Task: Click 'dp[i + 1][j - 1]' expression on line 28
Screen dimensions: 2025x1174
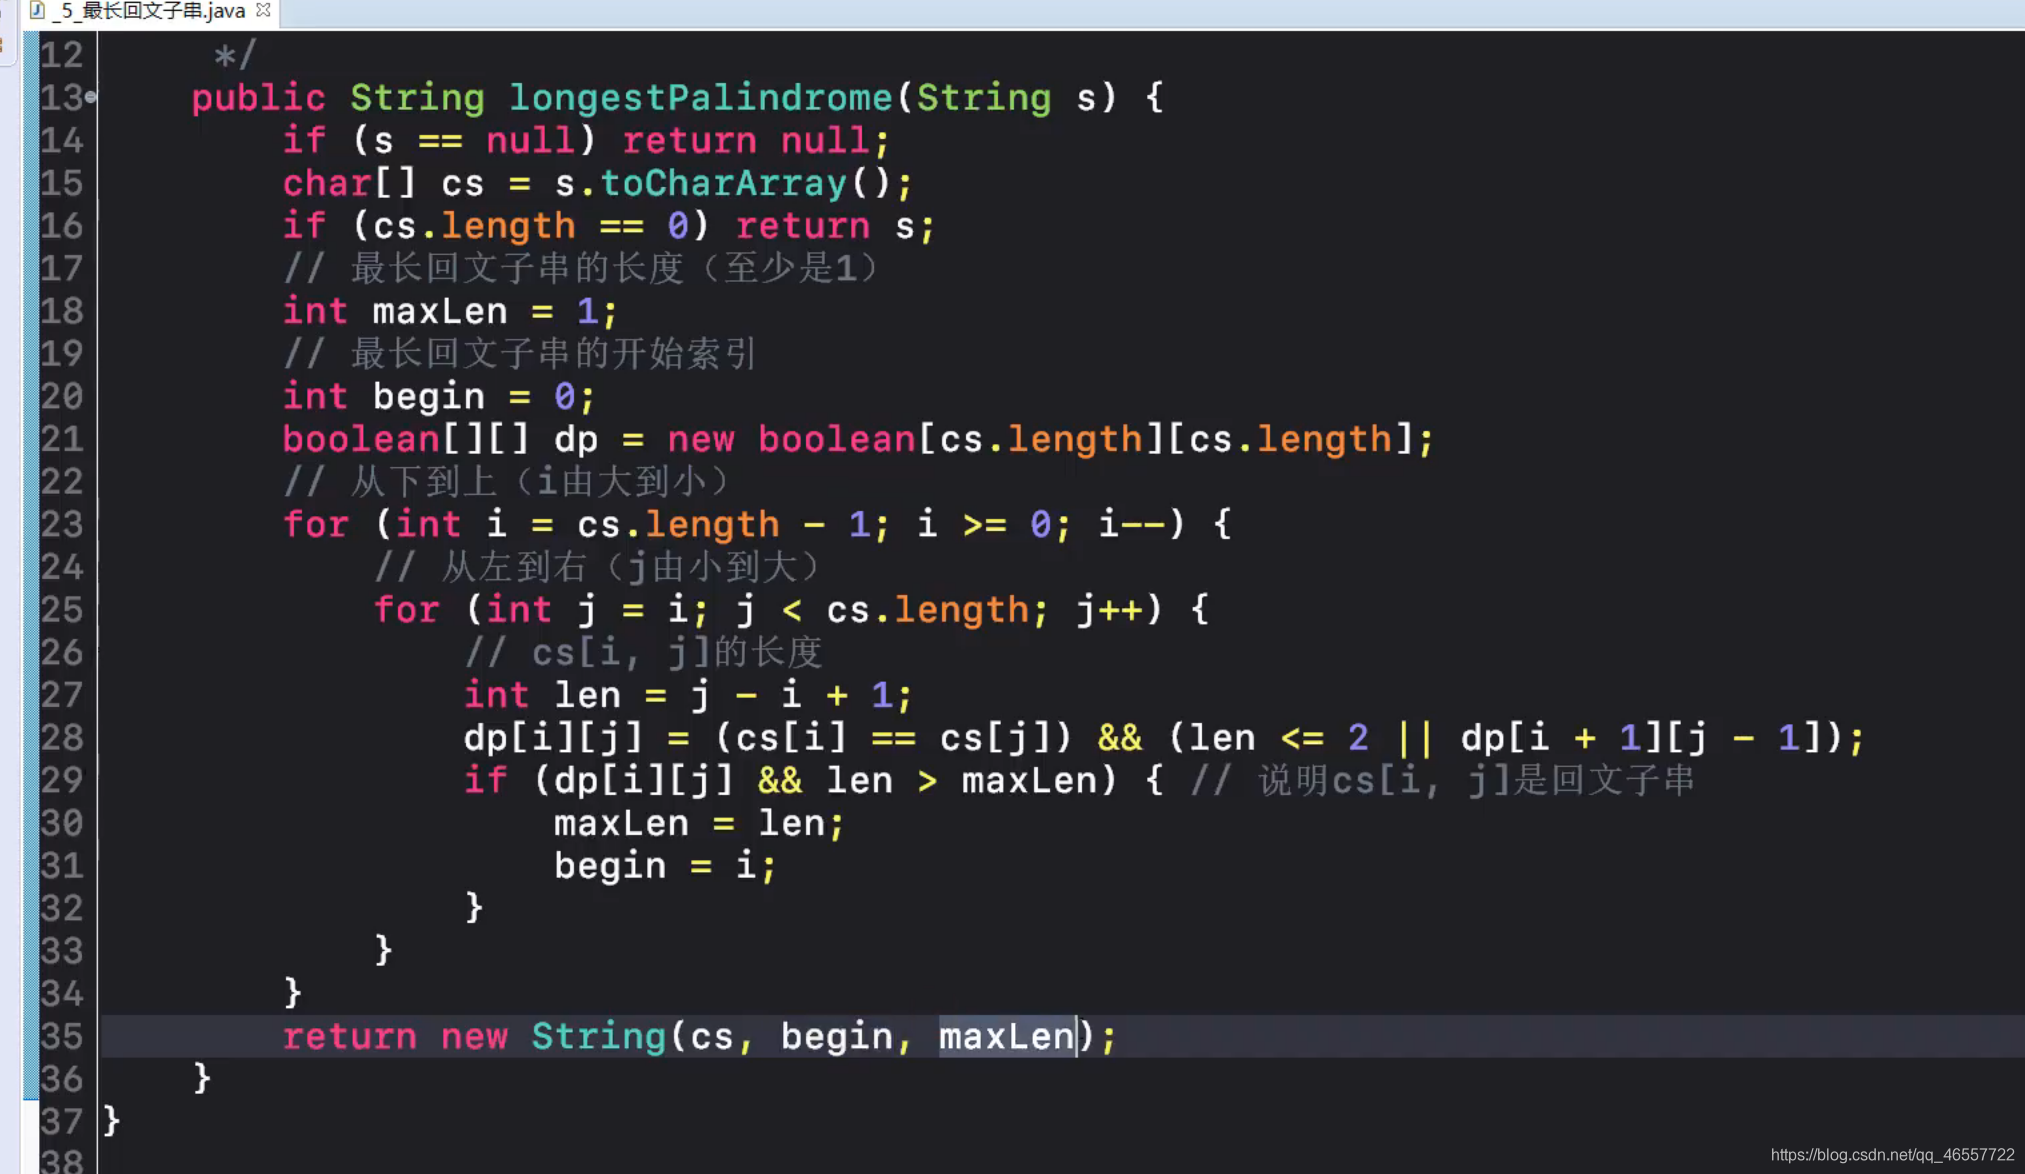Action: [x=1644, y=738]
